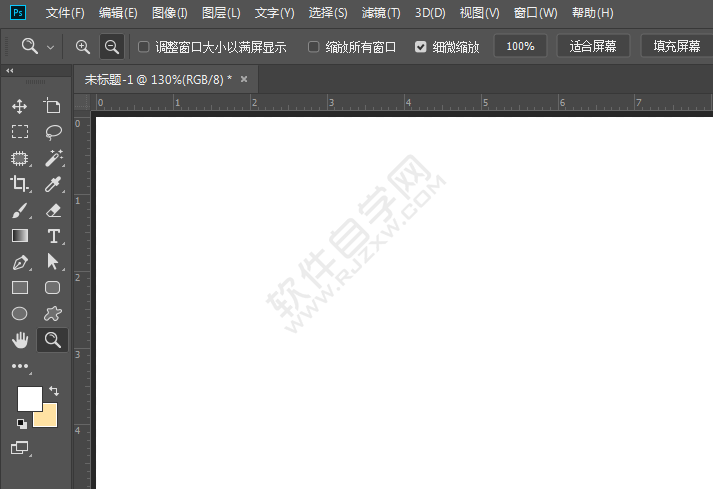Select the Magic Wand tool
This screenshot has width=713, height=489.
[x=53, y=158]
